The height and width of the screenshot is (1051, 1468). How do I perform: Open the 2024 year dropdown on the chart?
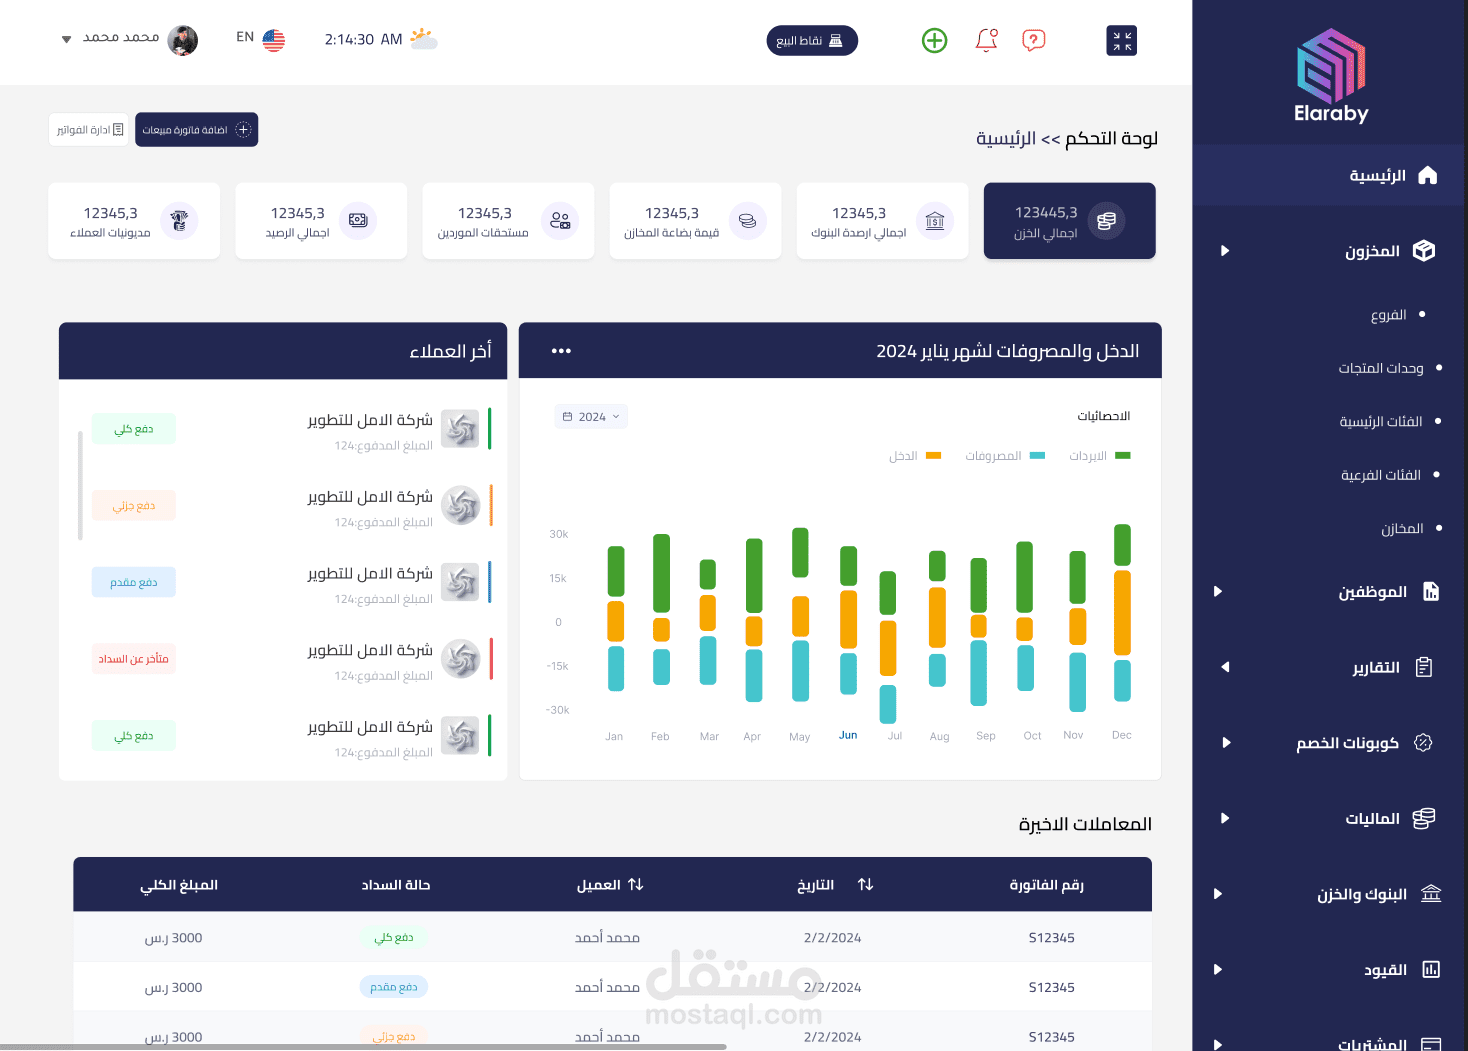tap(591, 416)
